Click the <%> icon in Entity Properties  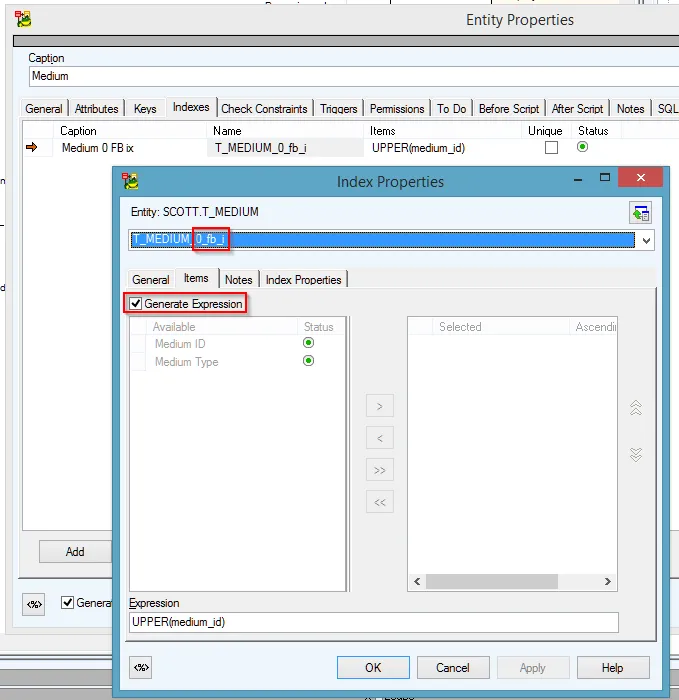[34, 604]
